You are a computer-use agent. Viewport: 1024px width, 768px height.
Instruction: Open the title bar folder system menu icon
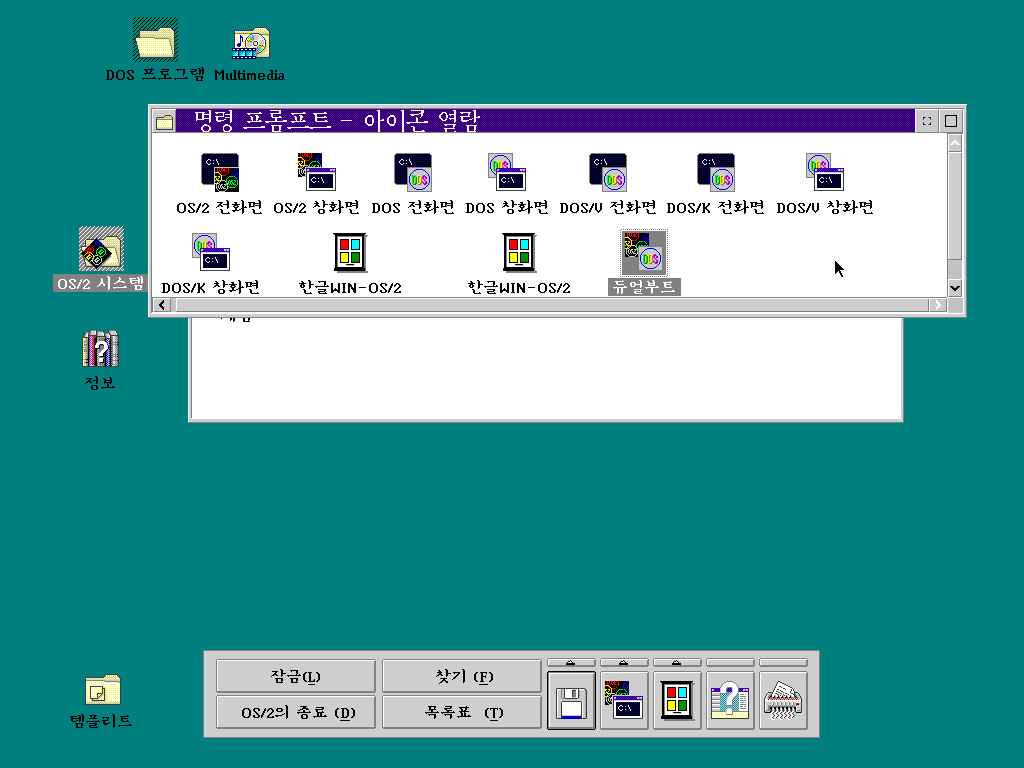tap(165, 121)
